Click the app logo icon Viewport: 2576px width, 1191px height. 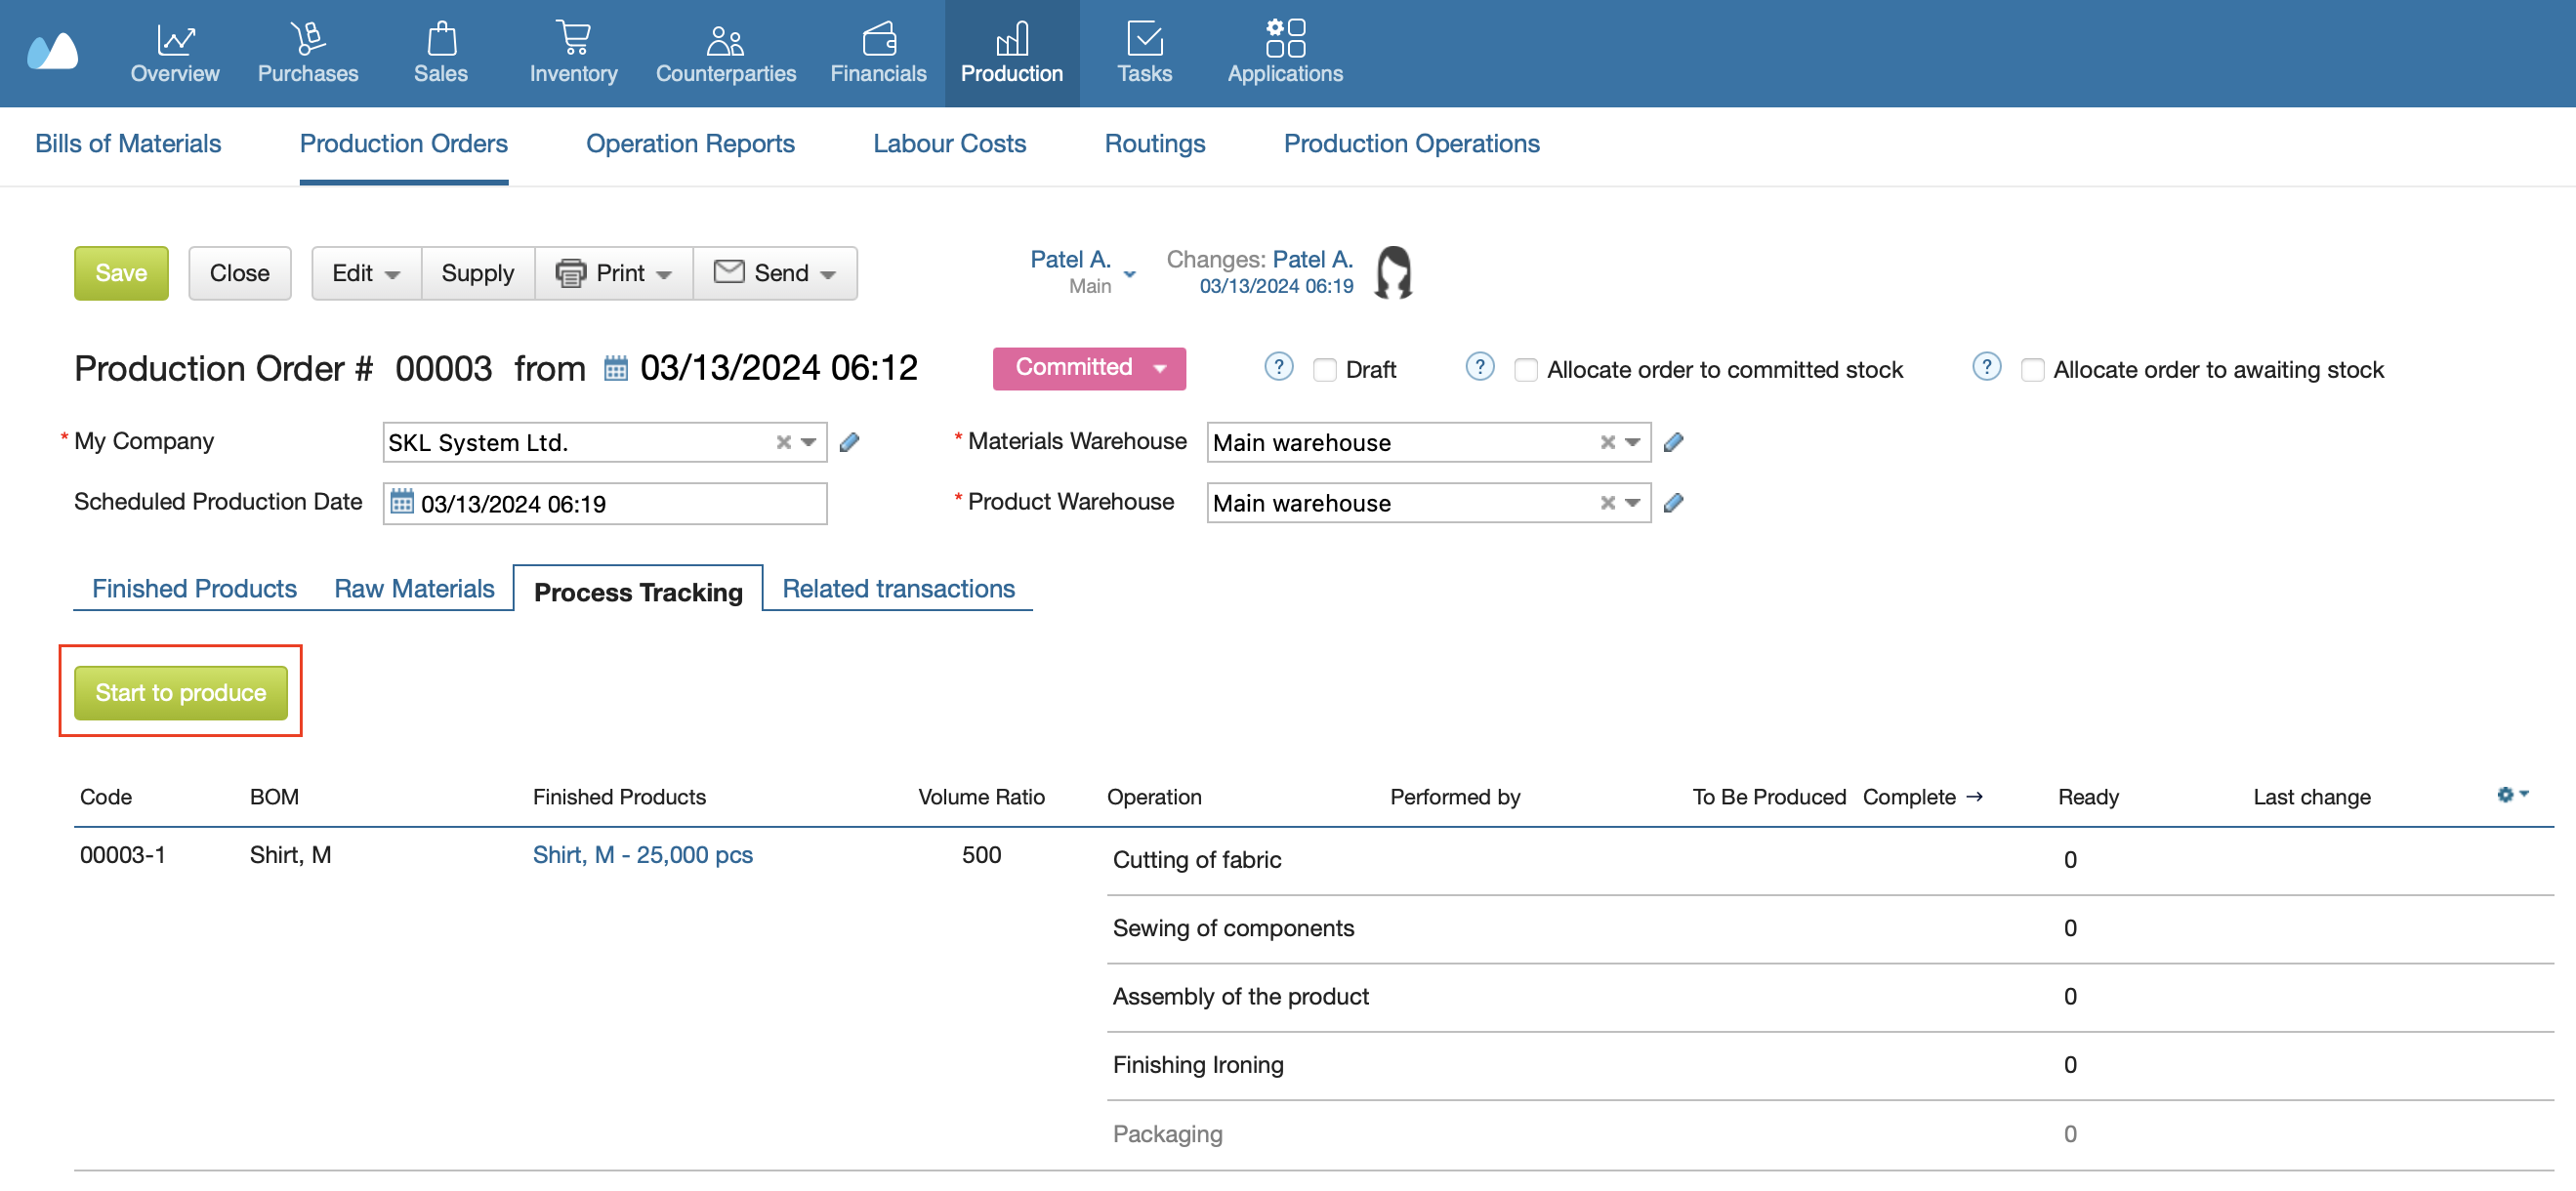[x=52, y=52]
